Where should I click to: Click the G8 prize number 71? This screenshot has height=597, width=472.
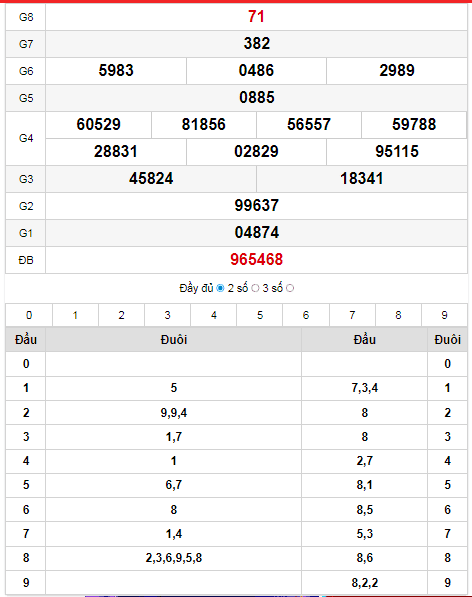coord(256,16)
